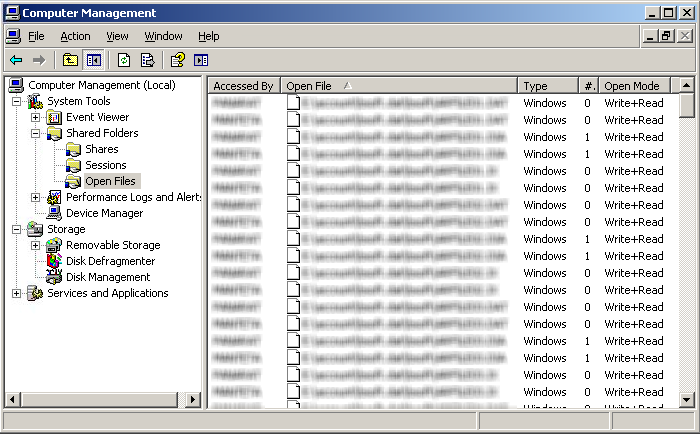This screenshot has width=700, height=434.
Task: Expand the Event Viewer node
Action: click(36, 117)
